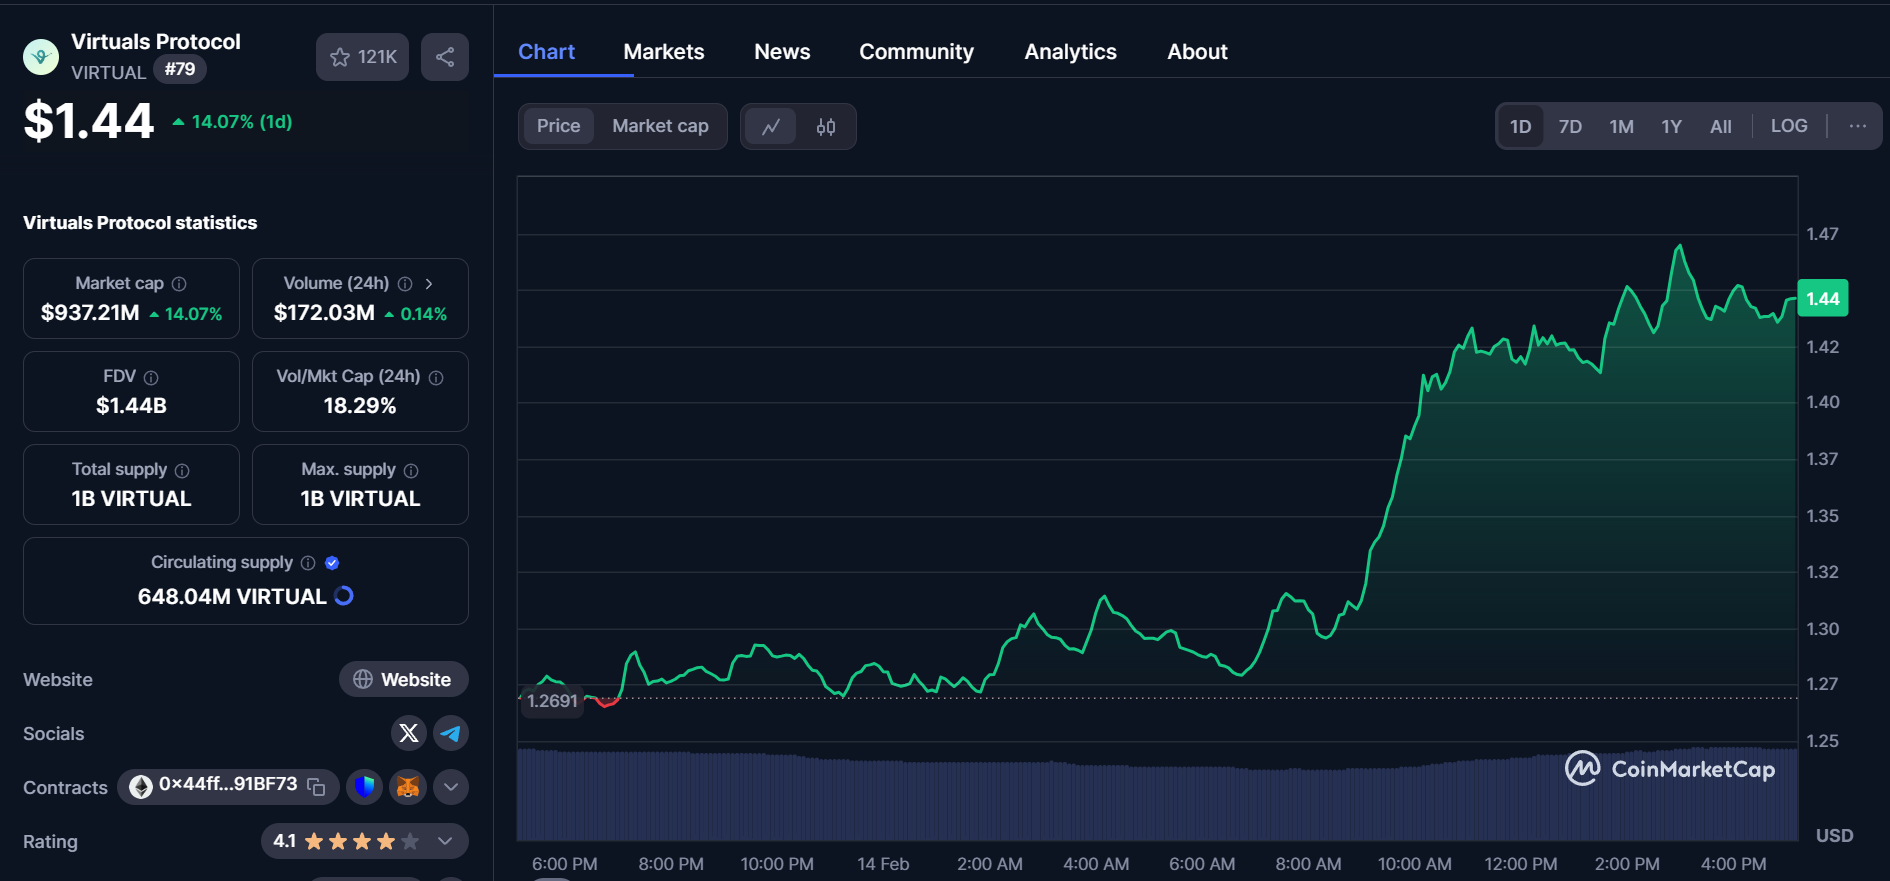Set chart range to 1M

(1621, 127)
